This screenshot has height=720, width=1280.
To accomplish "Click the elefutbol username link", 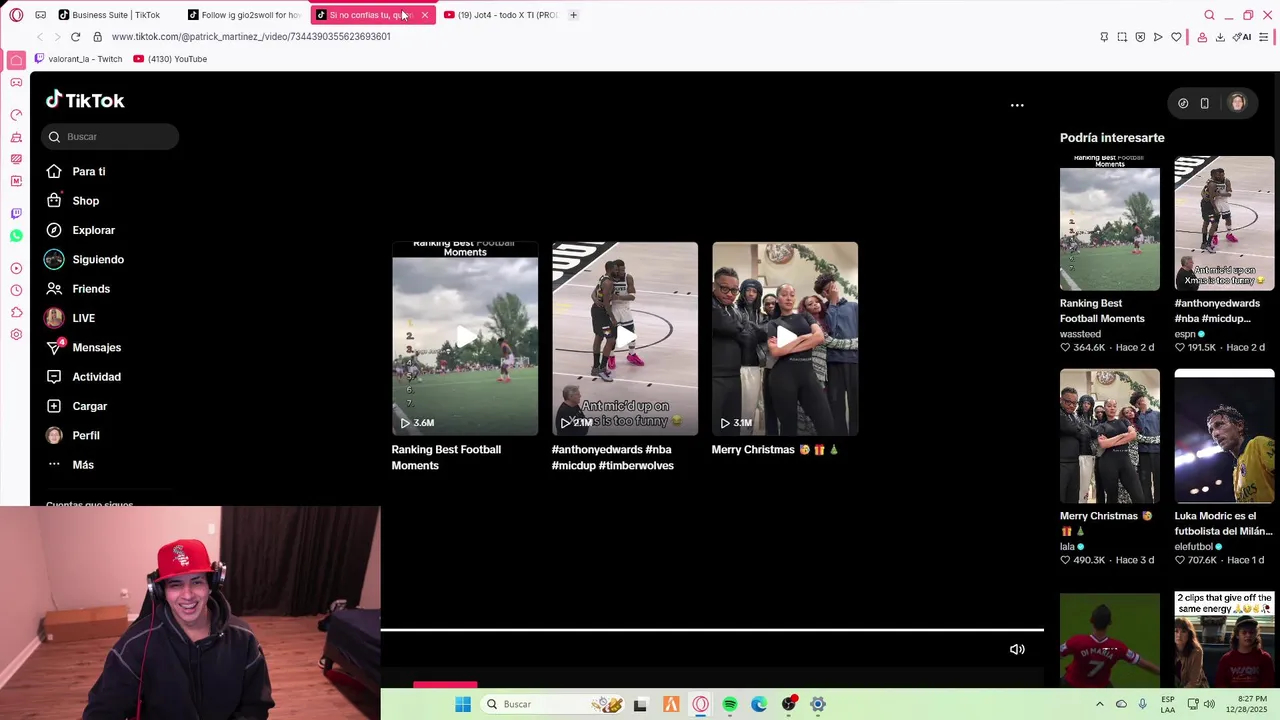I will tap(1194, 547).
